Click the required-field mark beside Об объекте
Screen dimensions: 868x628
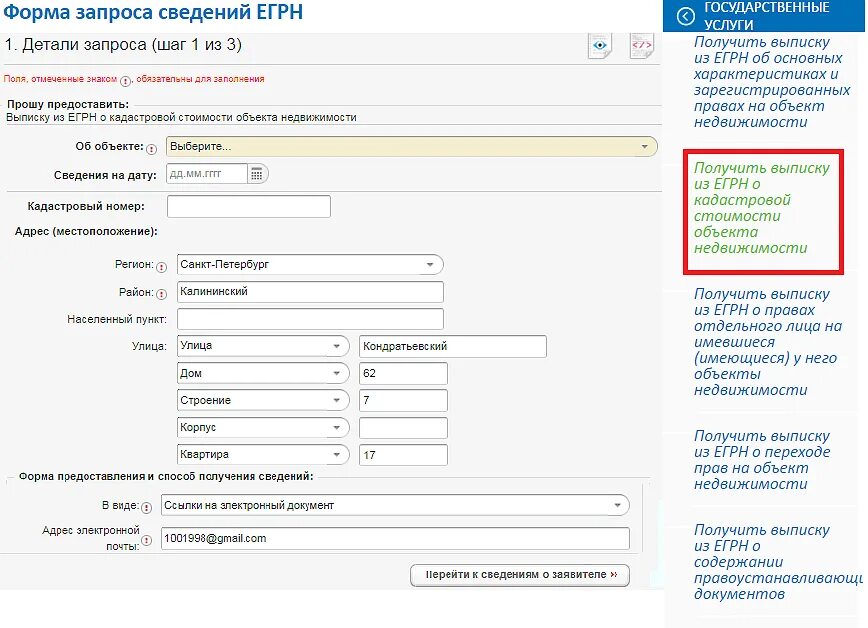(151, 149)
